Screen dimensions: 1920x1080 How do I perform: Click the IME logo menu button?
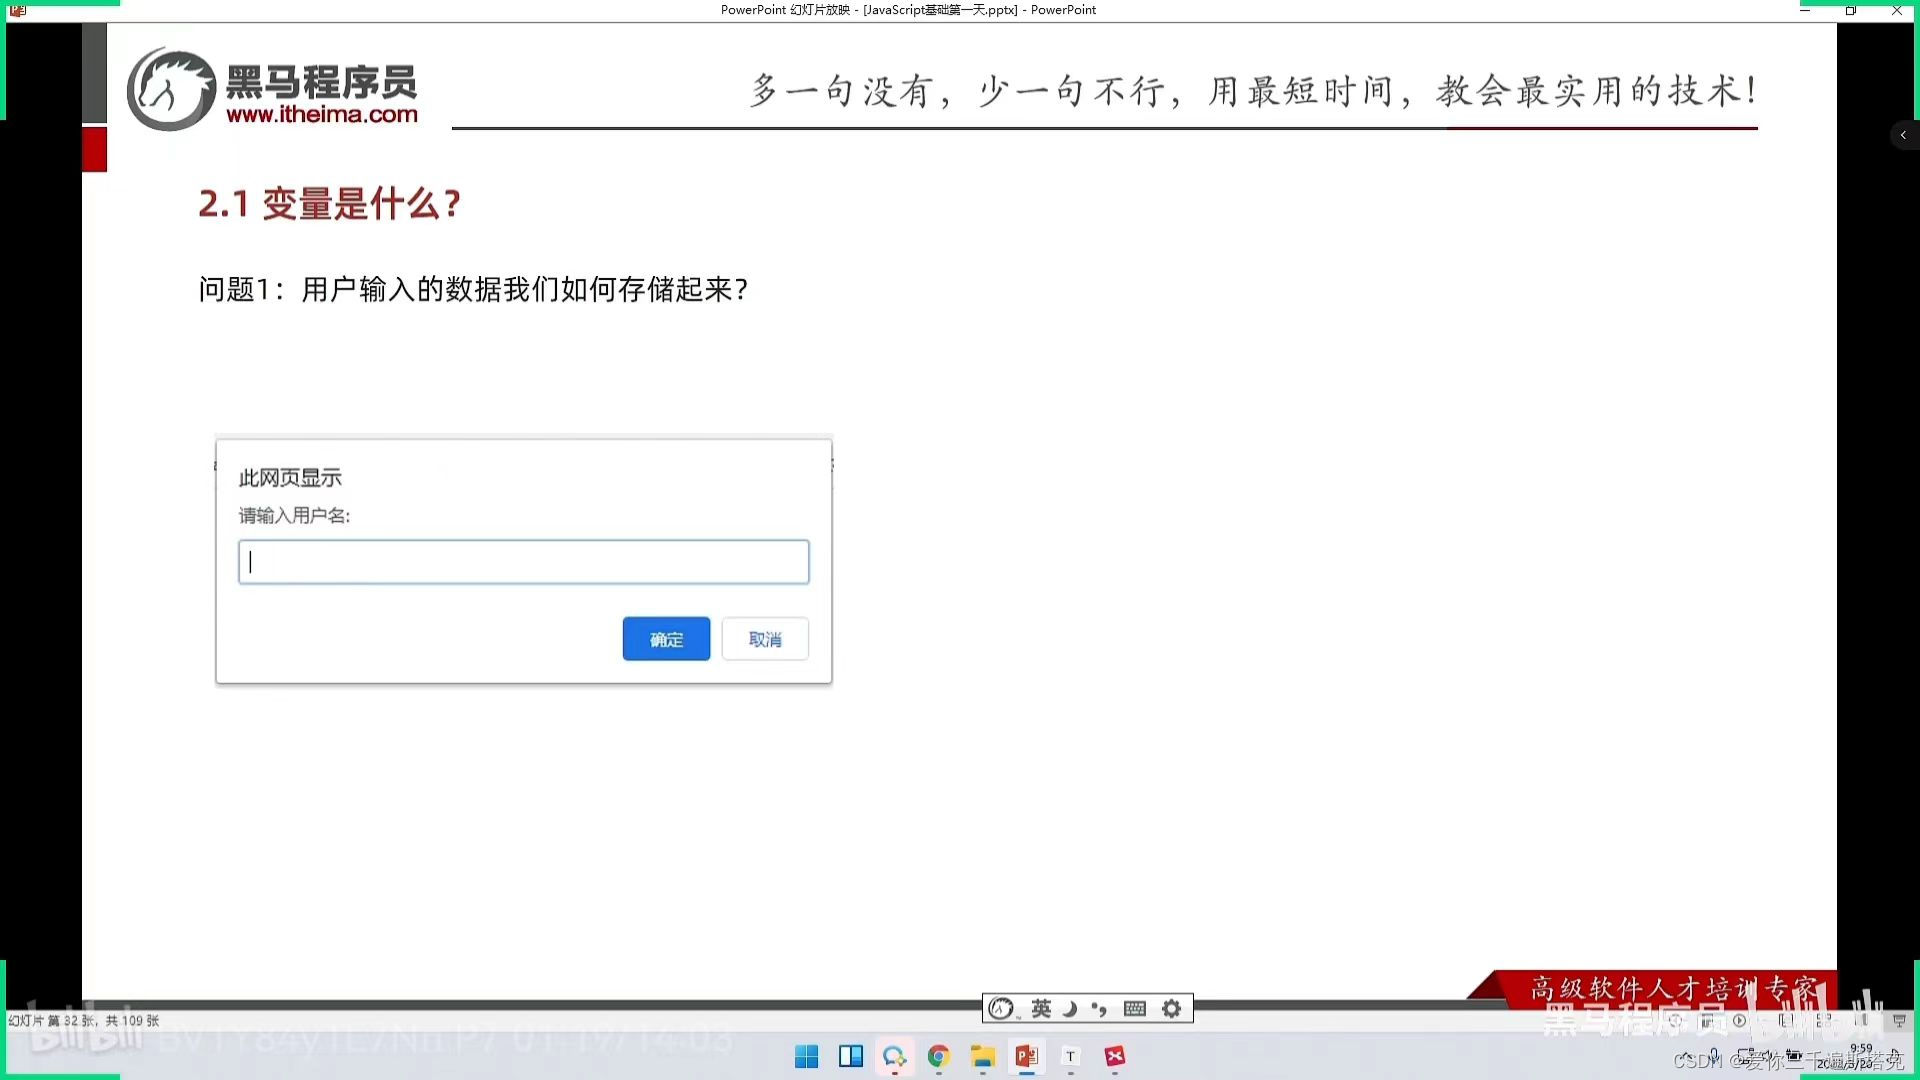pos(1001,1009)
